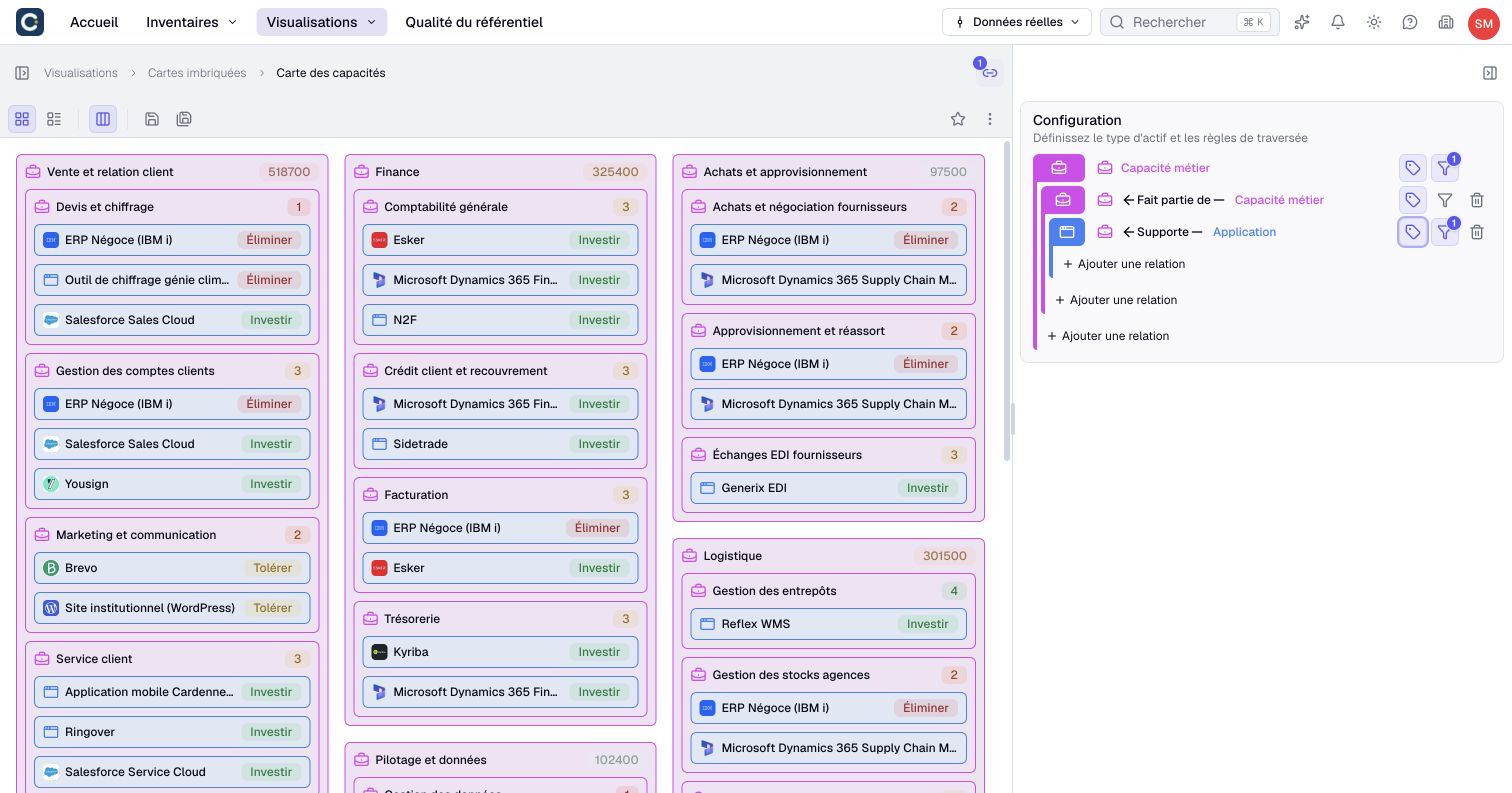Open the Inventaires dropdown menu

click(191, 22)
